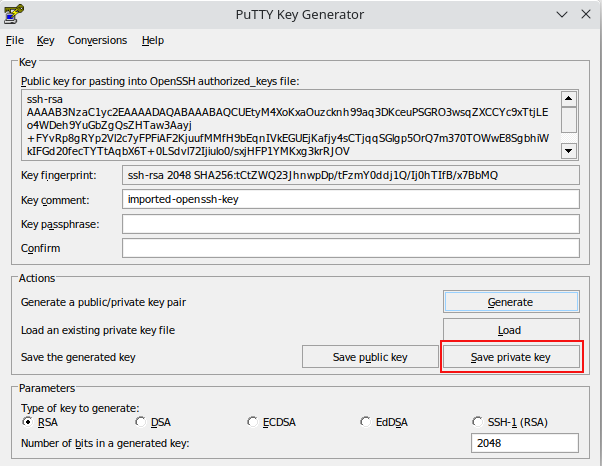The image size is (602, 466).
Task: Click 'Type of key to generate:' label
Action: click(x=80, y=408)
